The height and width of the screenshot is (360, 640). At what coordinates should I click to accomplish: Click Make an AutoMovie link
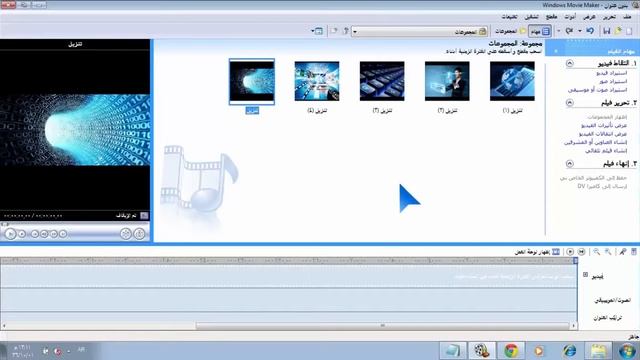click(606, 151)
